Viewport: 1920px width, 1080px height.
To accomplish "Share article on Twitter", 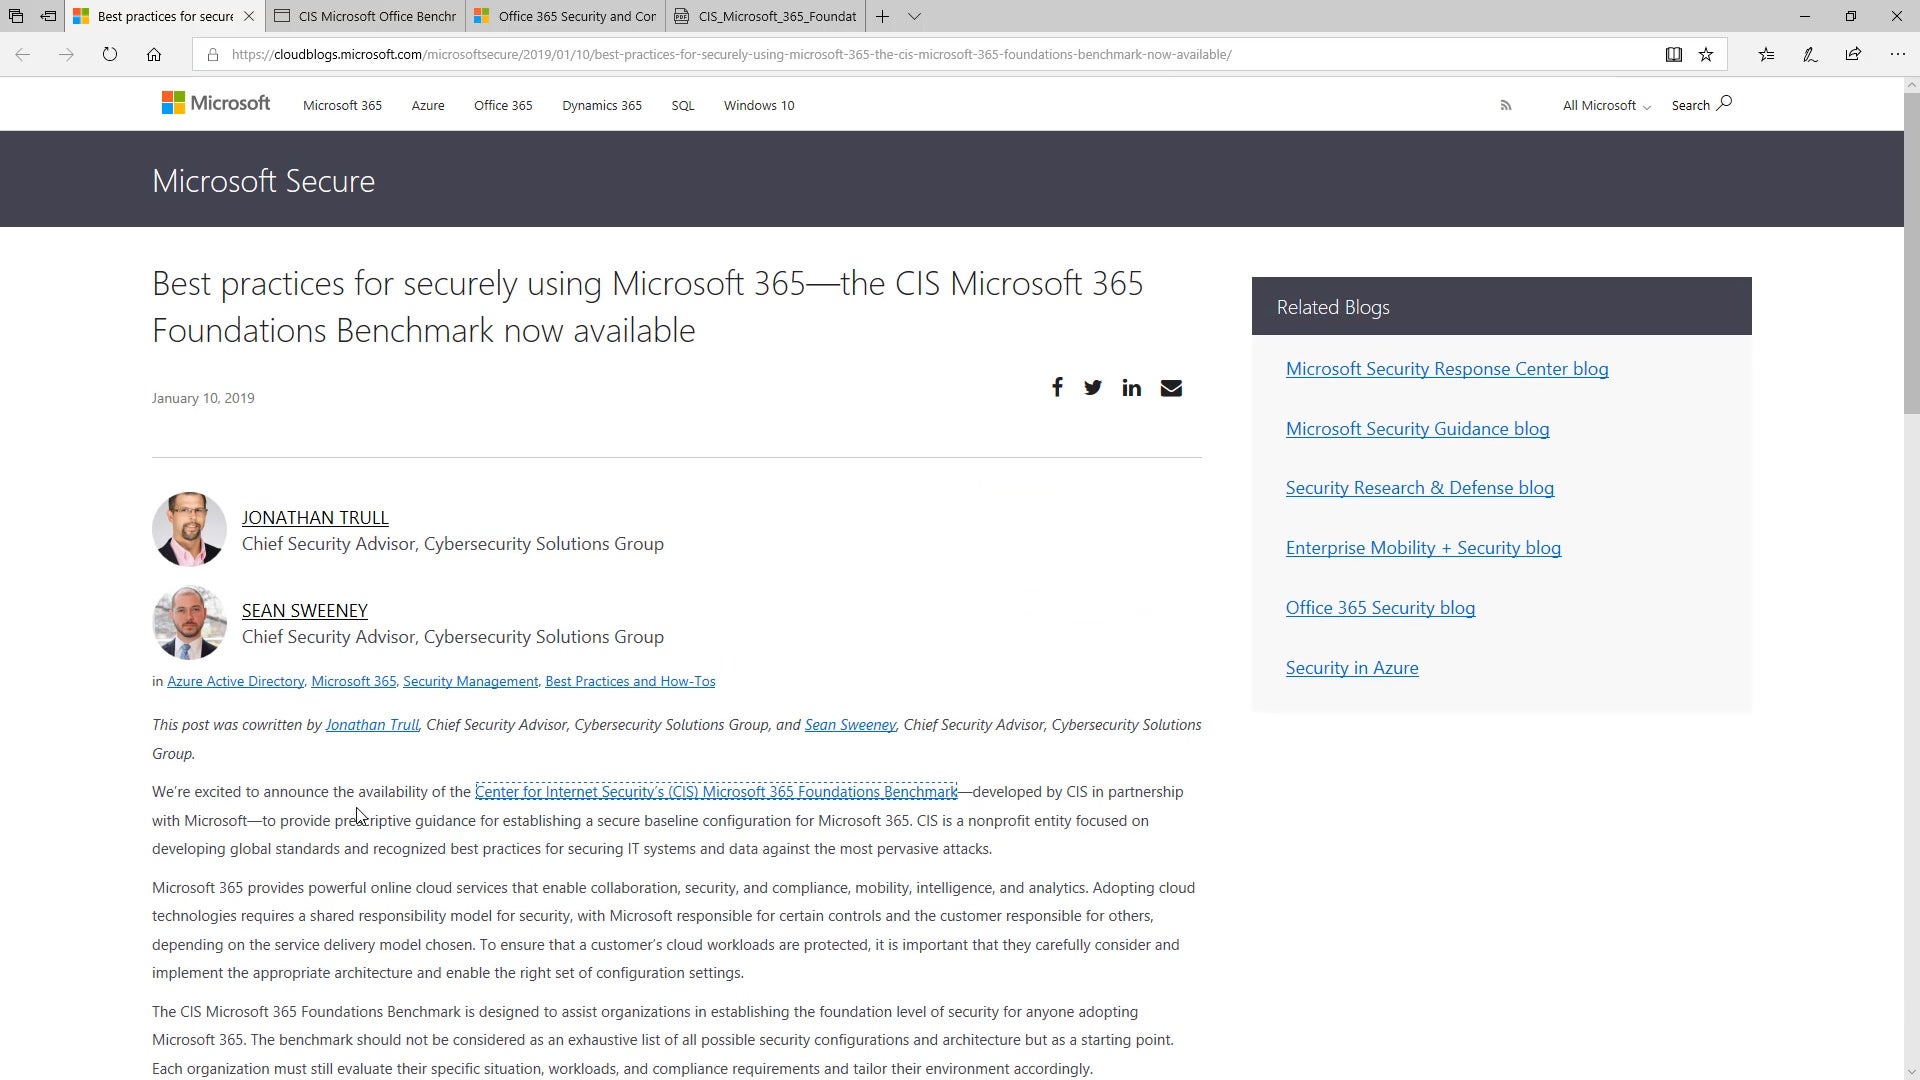I will [1093, 387].
